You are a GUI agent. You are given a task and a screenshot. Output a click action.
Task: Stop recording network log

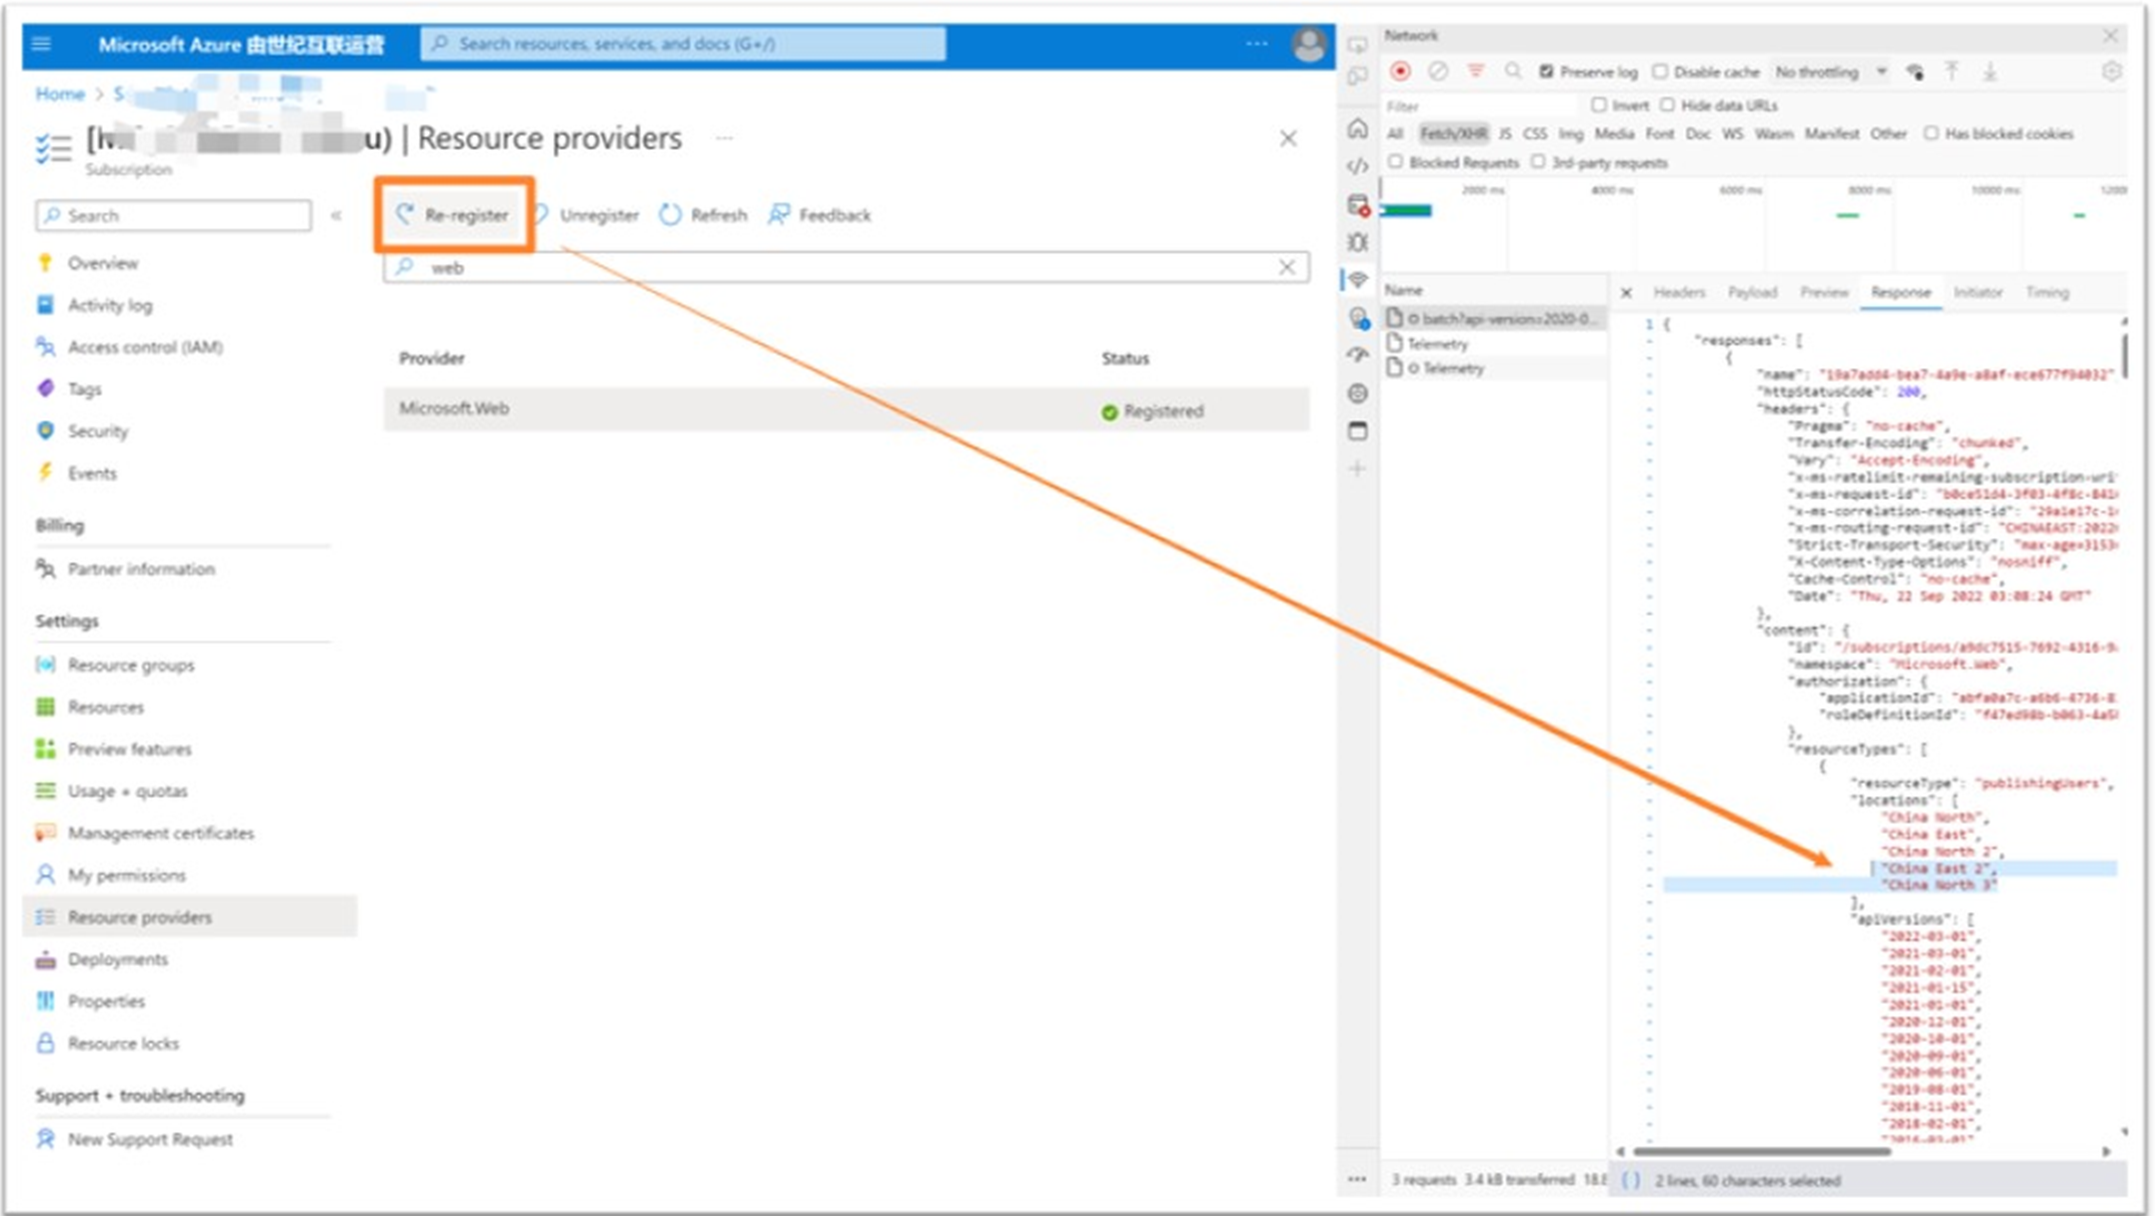pos(1400,72)
